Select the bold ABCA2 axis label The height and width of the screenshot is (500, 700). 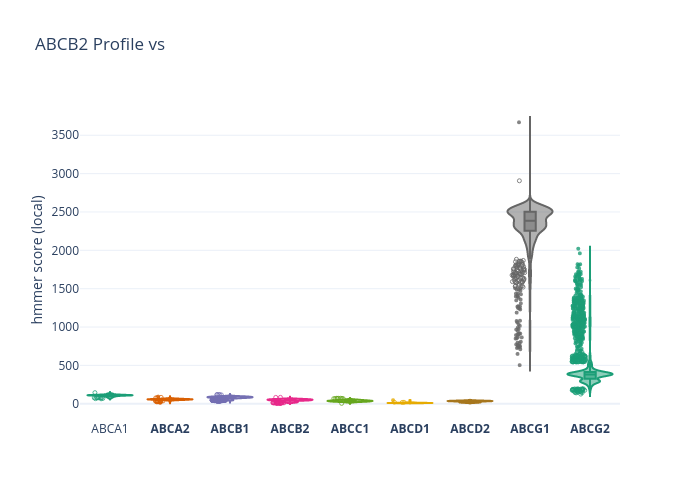point(170,429)
